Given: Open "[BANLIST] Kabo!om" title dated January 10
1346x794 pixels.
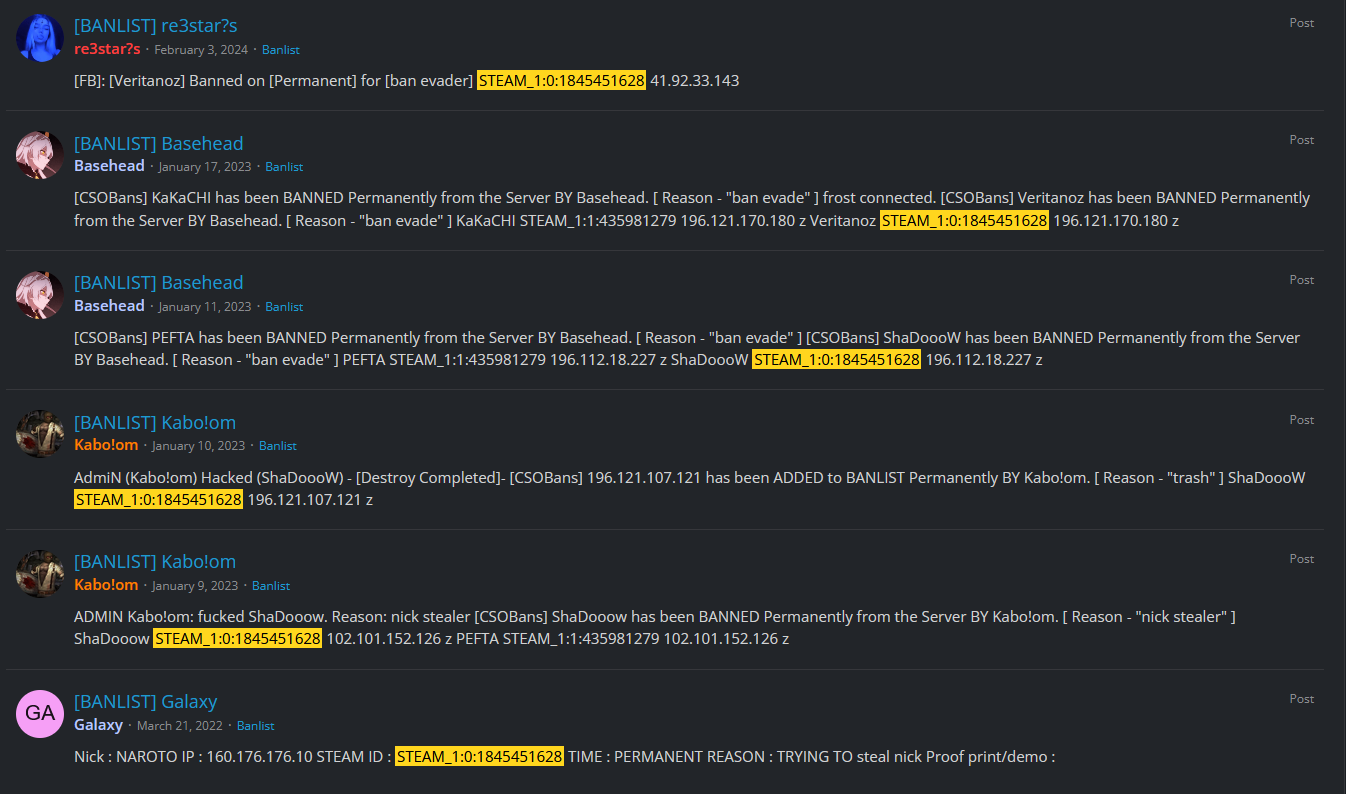Looking at the screenshot, I should tap(155, 422).
